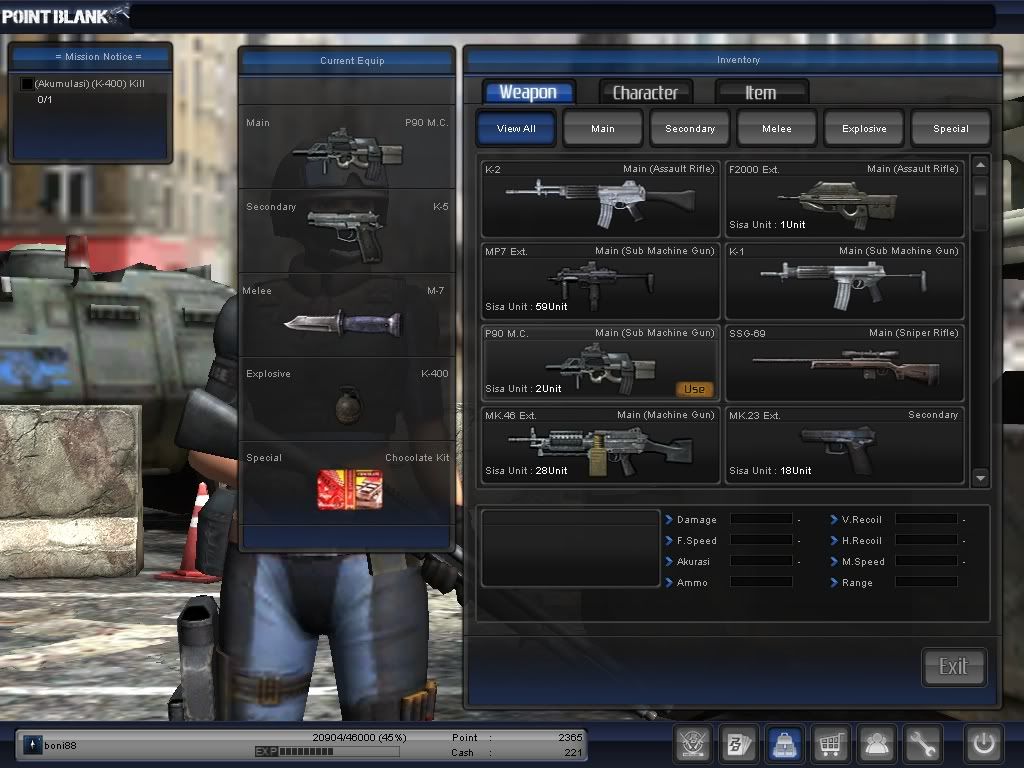Screen dimensions: 1024x768
Task: Click the inventory scrollbar up arrow
Action: click(x=980, y=166)
